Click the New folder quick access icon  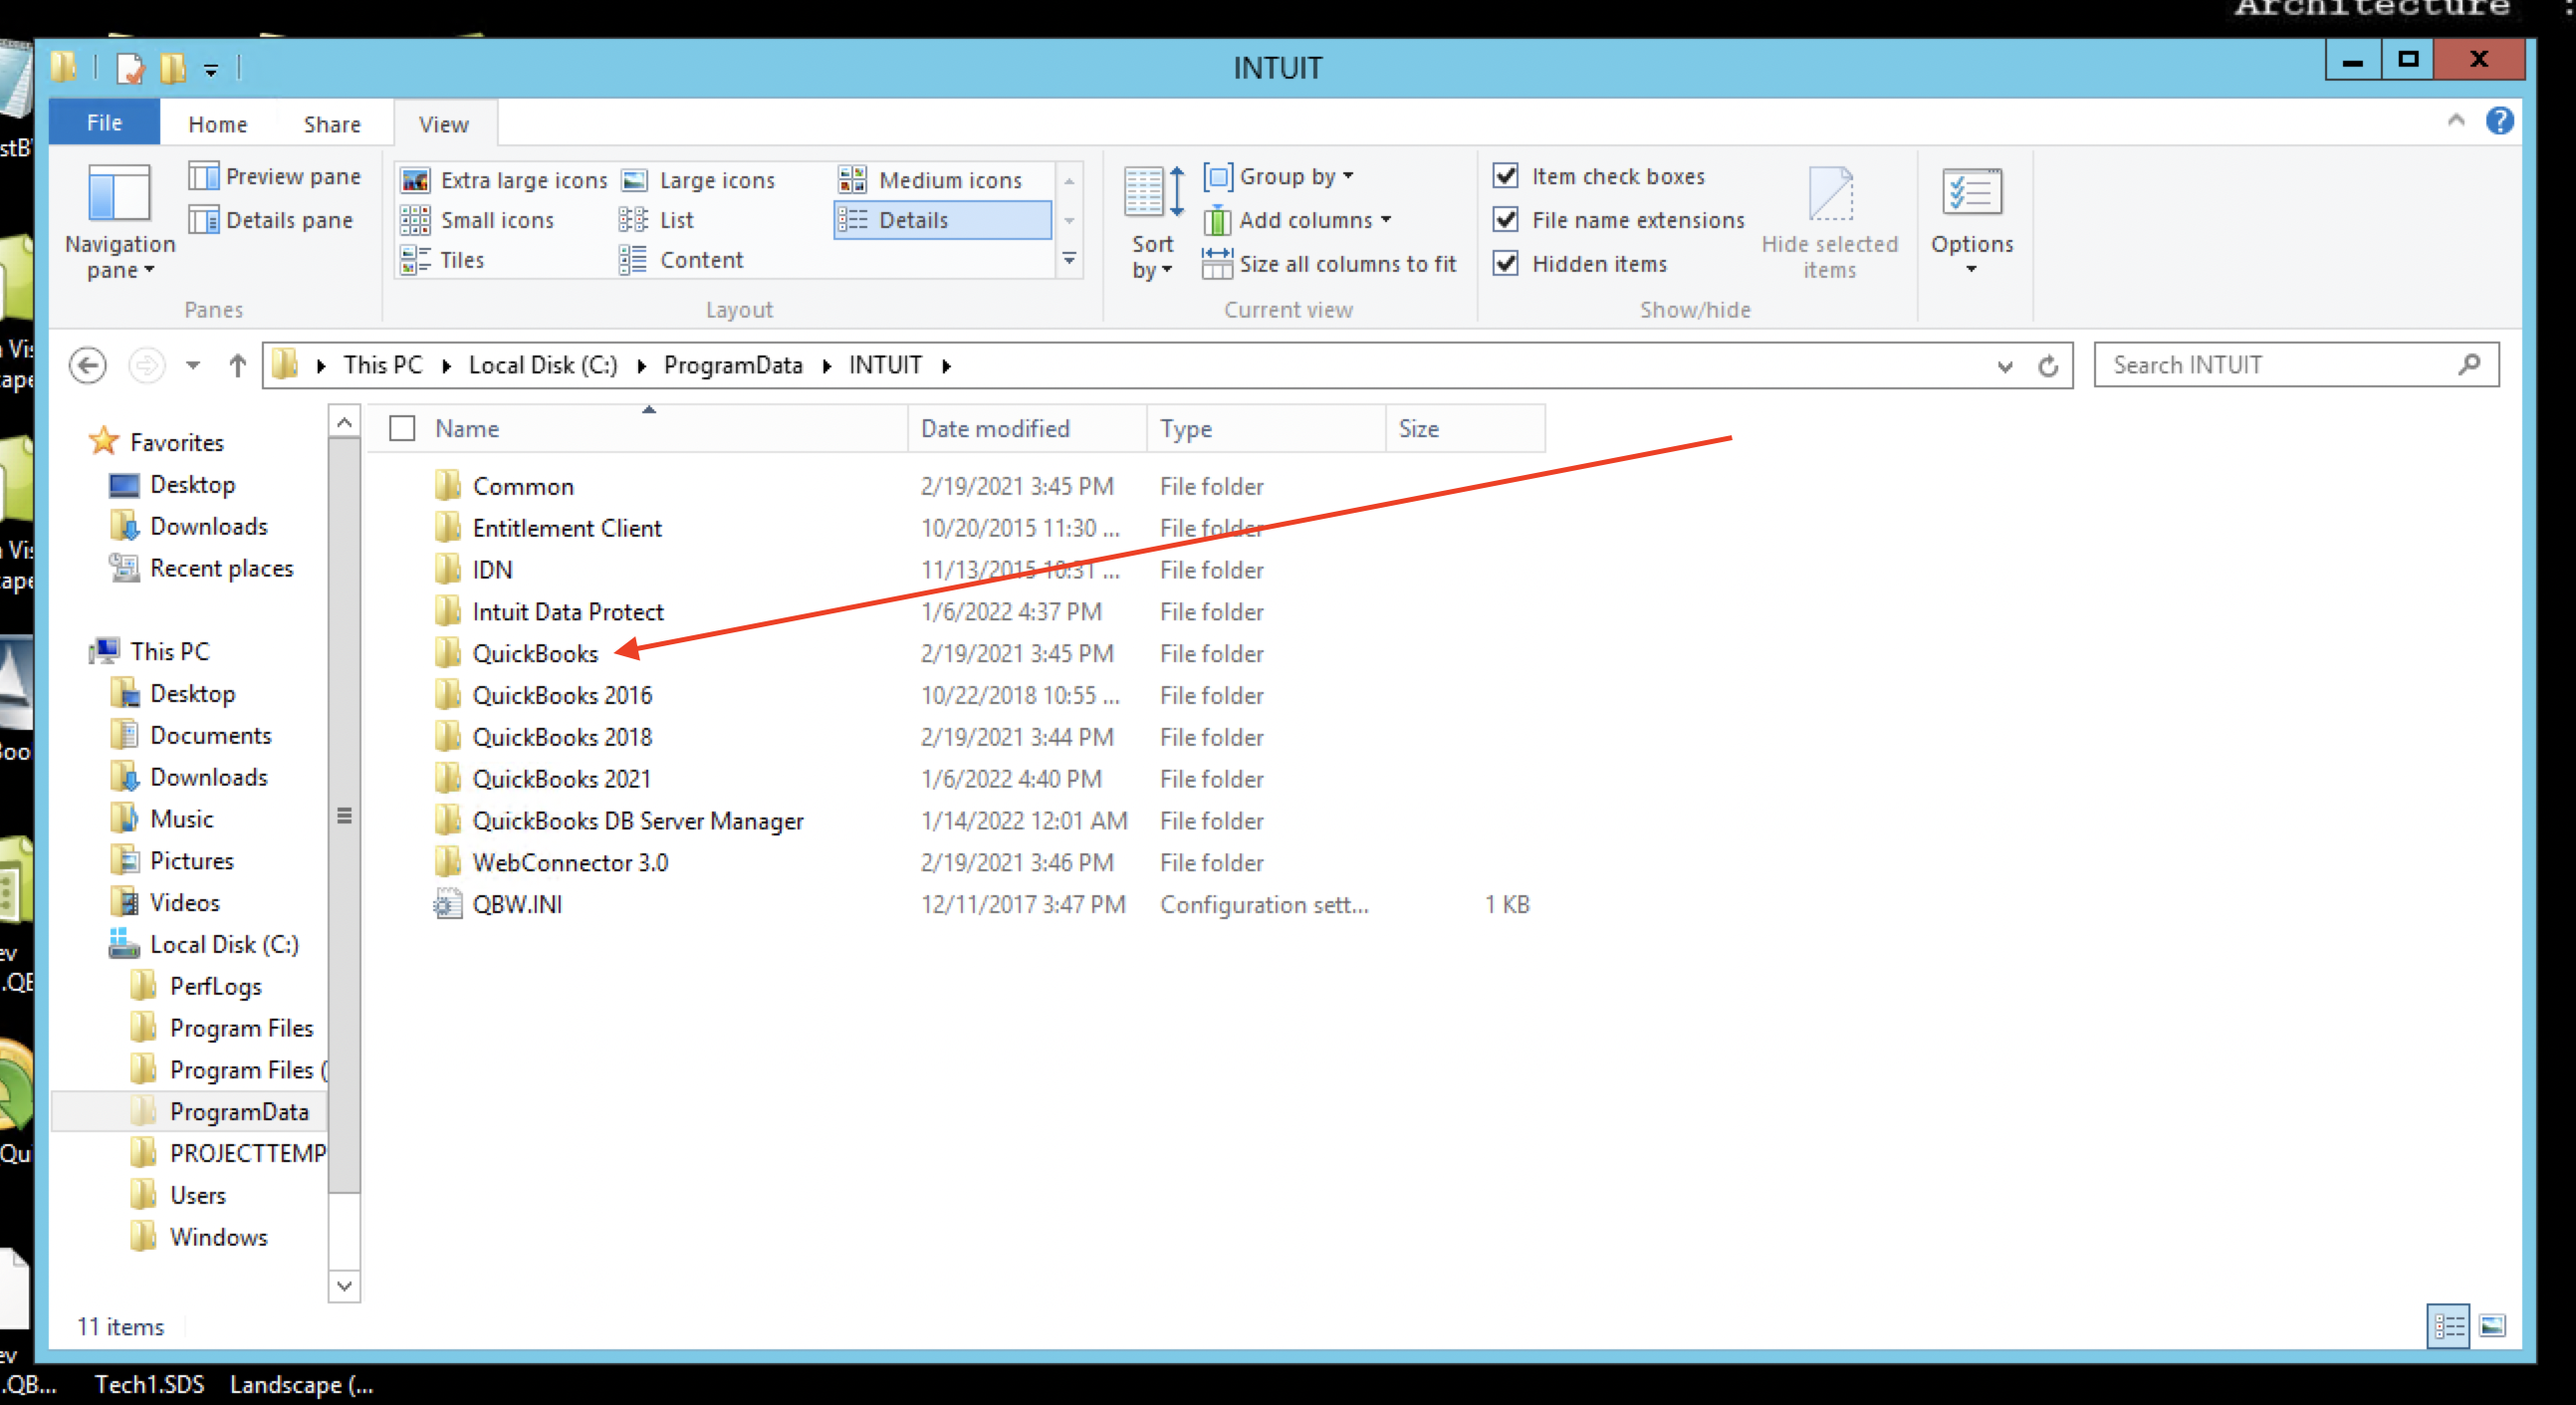click(173, 68)
